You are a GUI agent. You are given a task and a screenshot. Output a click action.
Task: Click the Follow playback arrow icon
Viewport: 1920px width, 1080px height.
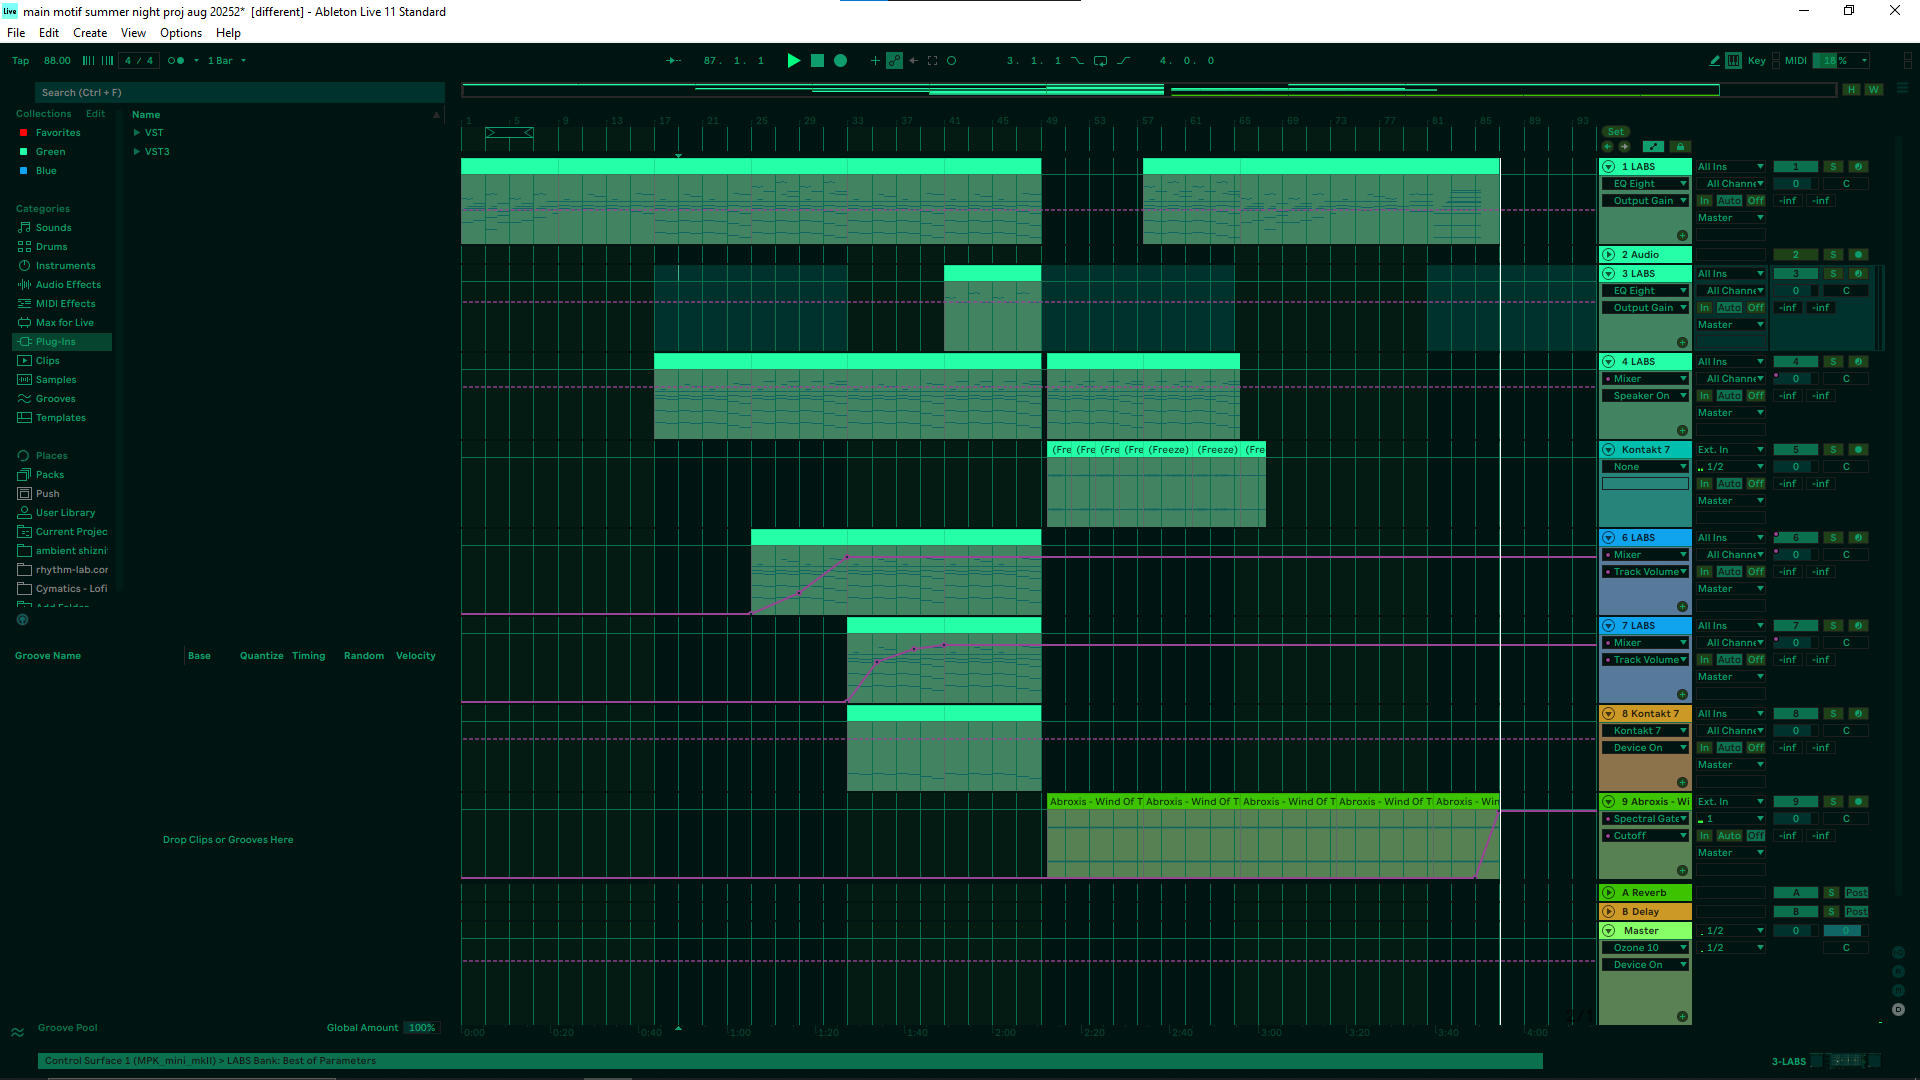point(674,61)
